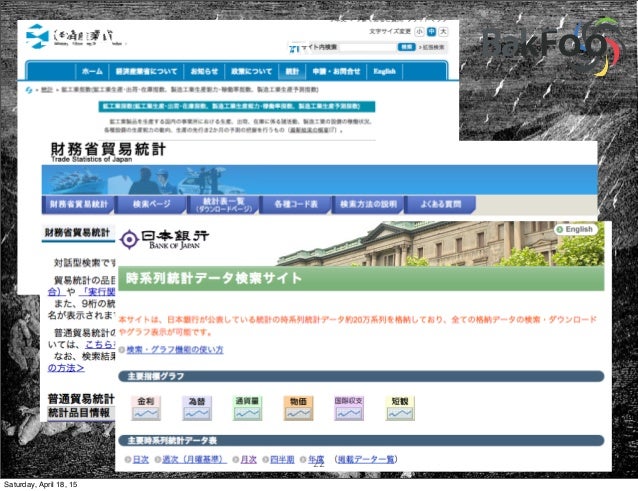Open the 各種コード表 tab
The width and height of the screenshot is (638, 491).
[296, 204]
